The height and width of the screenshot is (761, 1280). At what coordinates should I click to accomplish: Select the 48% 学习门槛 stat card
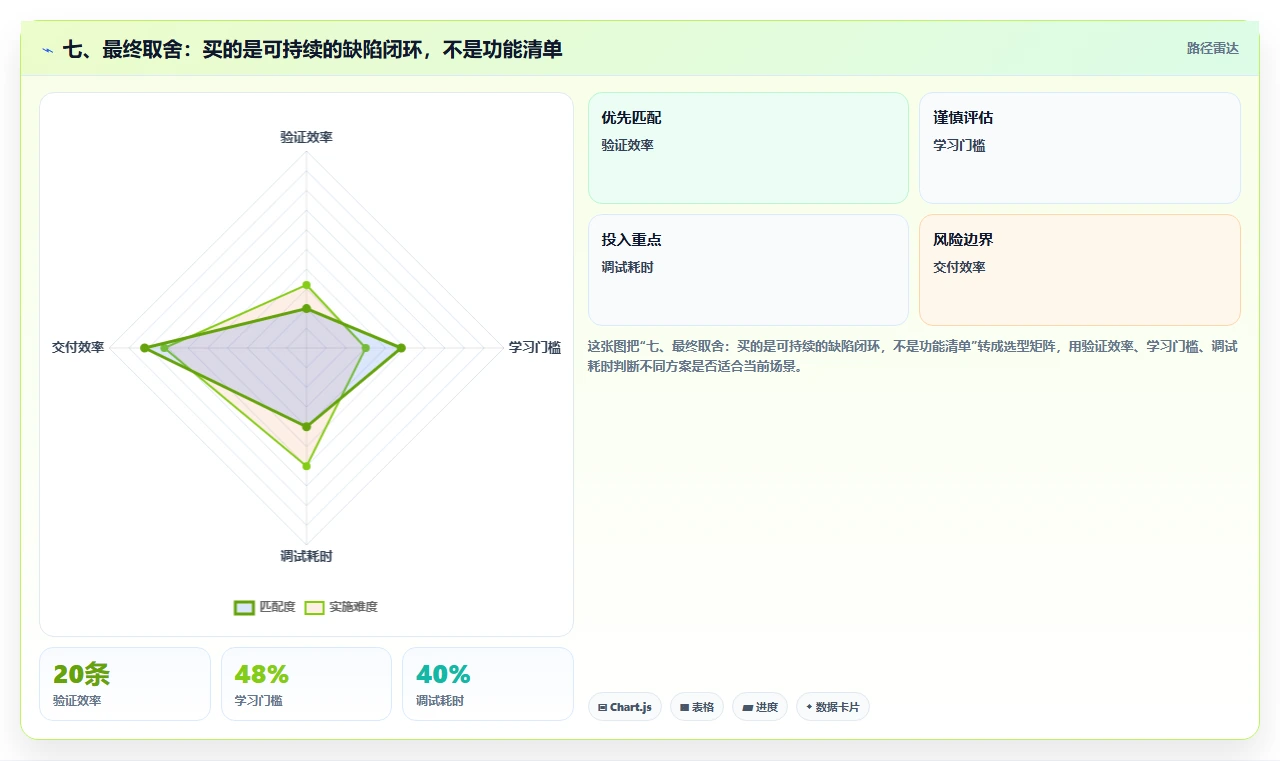(x=306, y=684)
